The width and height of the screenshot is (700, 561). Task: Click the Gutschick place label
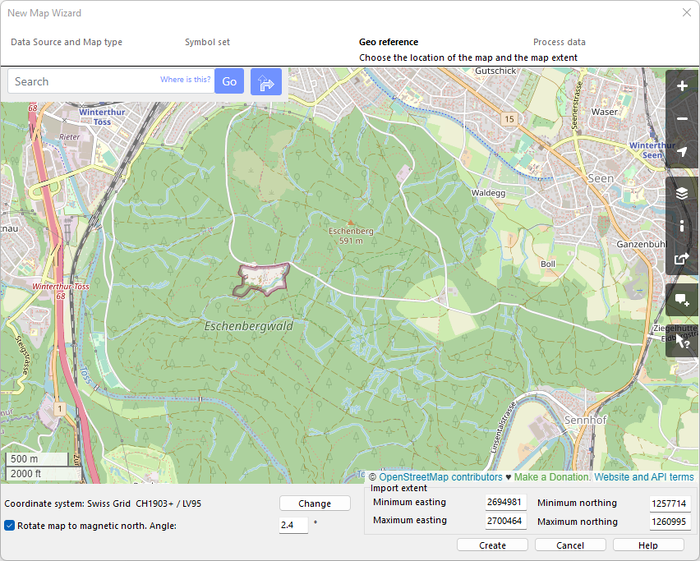pyautogui.click(x=496, y=71)
